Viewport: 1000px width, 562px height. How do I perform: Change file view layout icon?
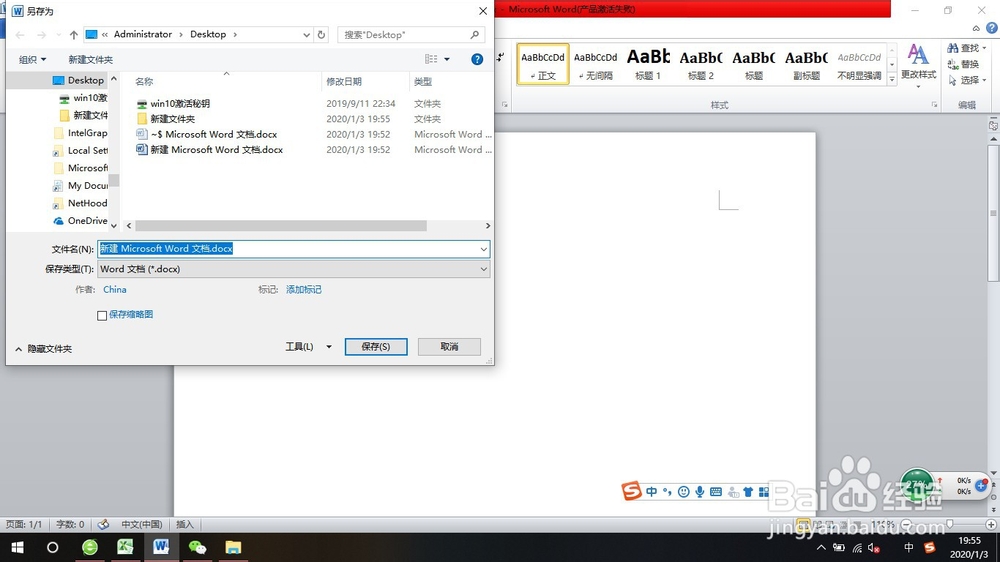(431, 59)
